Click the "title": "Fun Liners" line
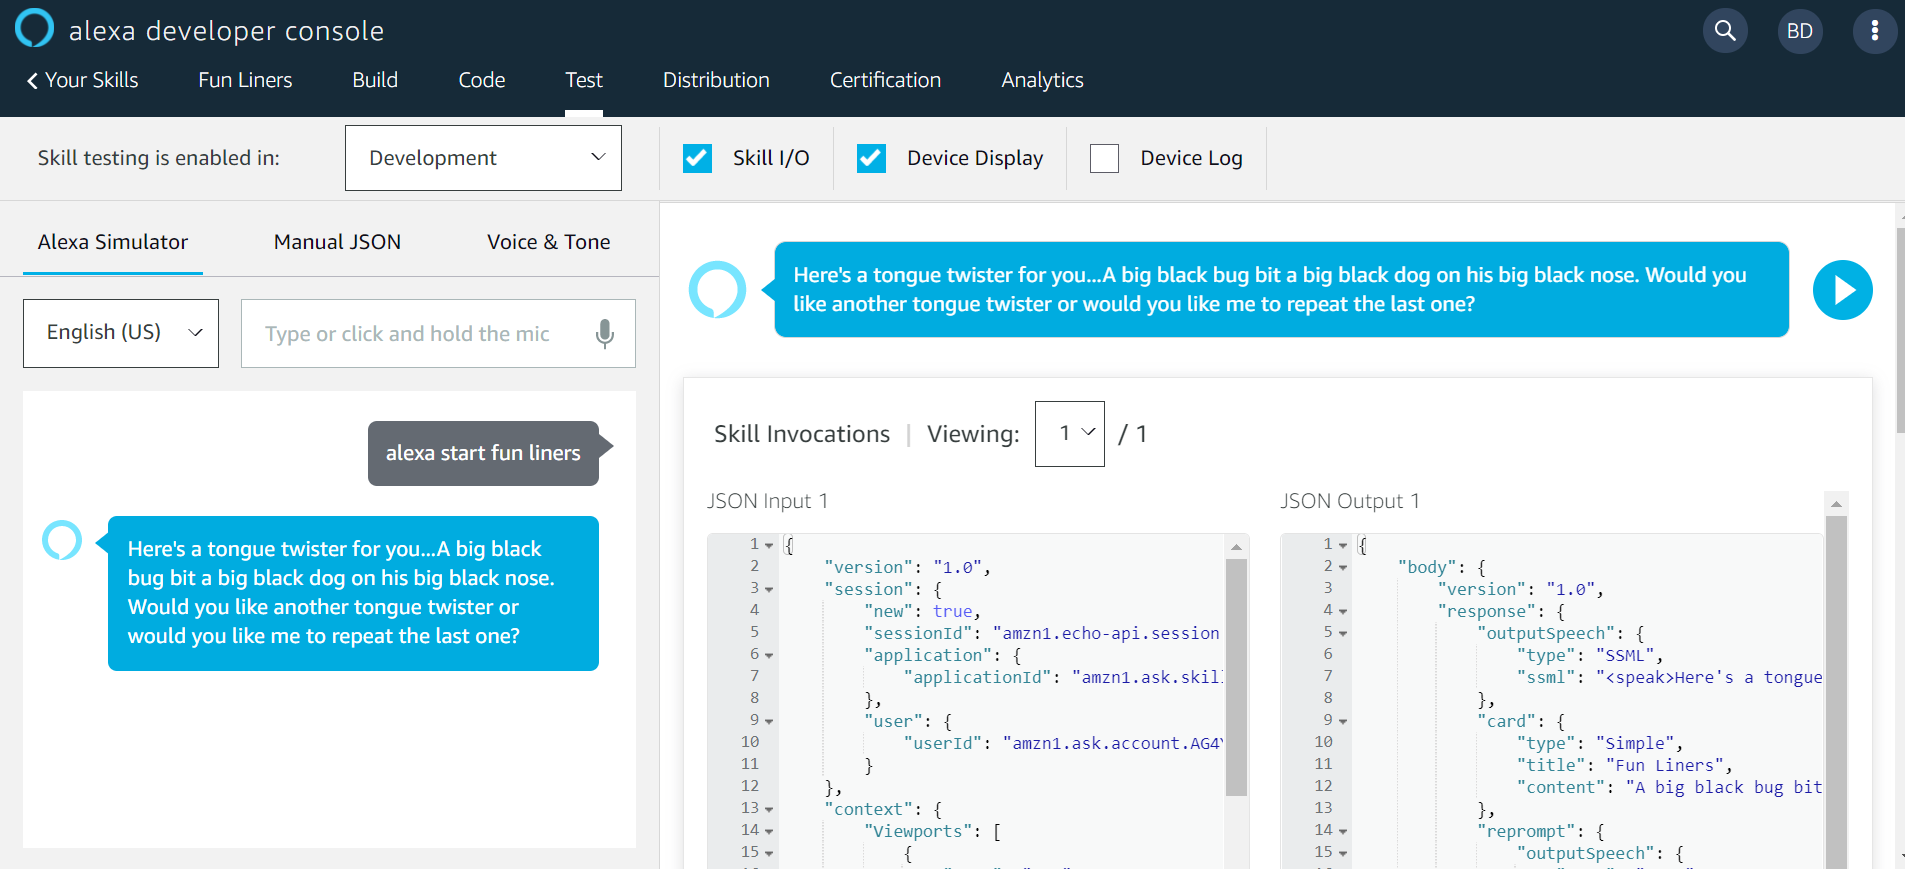Image resolution: width=1905 pixels, height=869 pixels. pyautogui.click(x=1624, y=765)
